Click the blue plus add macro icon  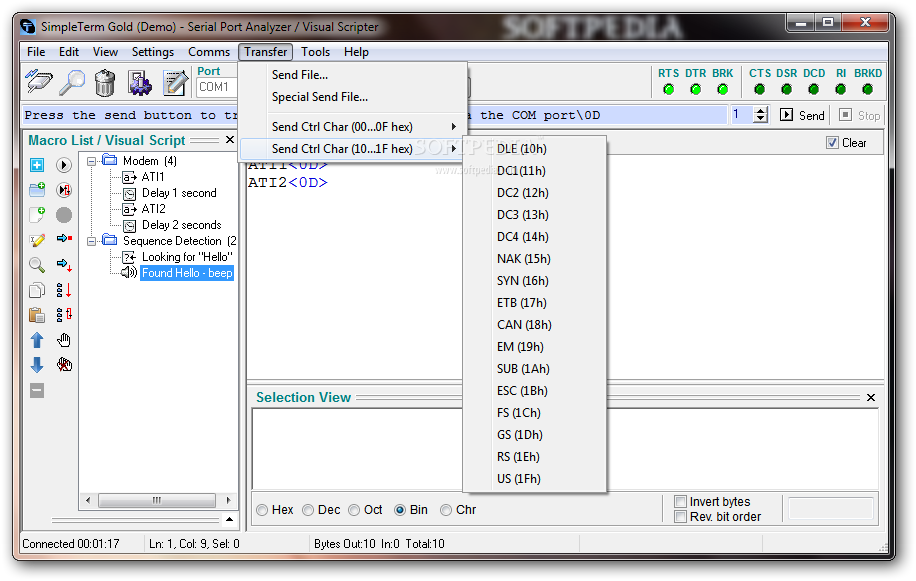coord(37,165)
